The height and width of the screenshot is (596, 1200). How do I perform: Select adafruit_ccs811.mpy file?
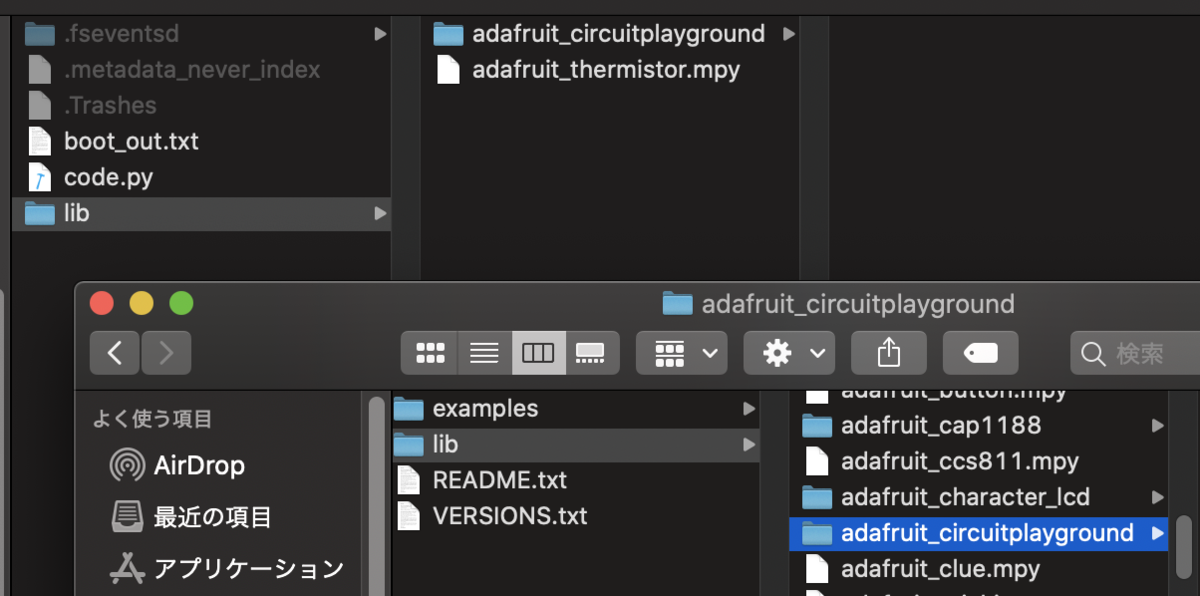(979, 461)
